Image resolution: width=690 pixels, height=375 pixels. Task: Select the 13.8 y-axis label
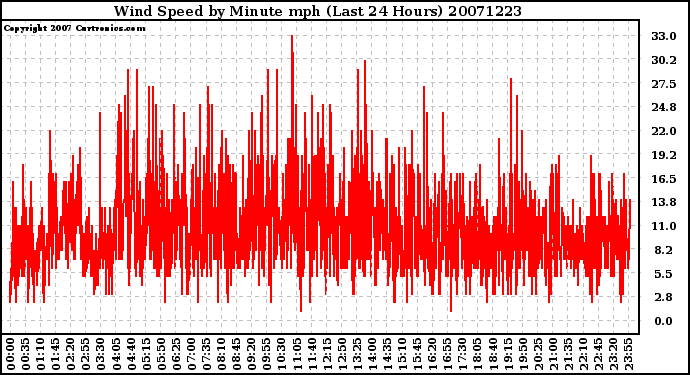pyautogui.click(x=664, y=202)
